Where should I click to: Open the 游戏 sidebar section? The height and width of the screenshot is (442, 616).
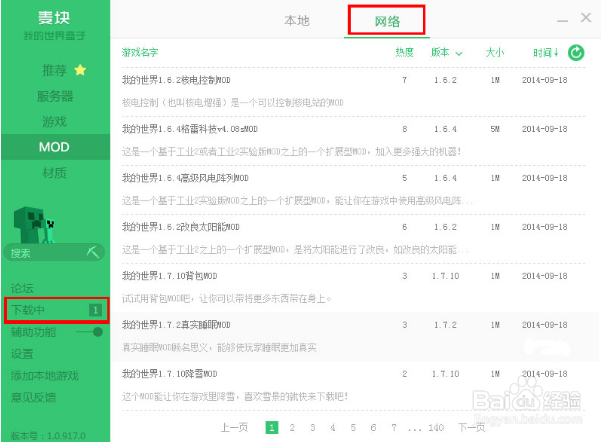coord(55,122)
